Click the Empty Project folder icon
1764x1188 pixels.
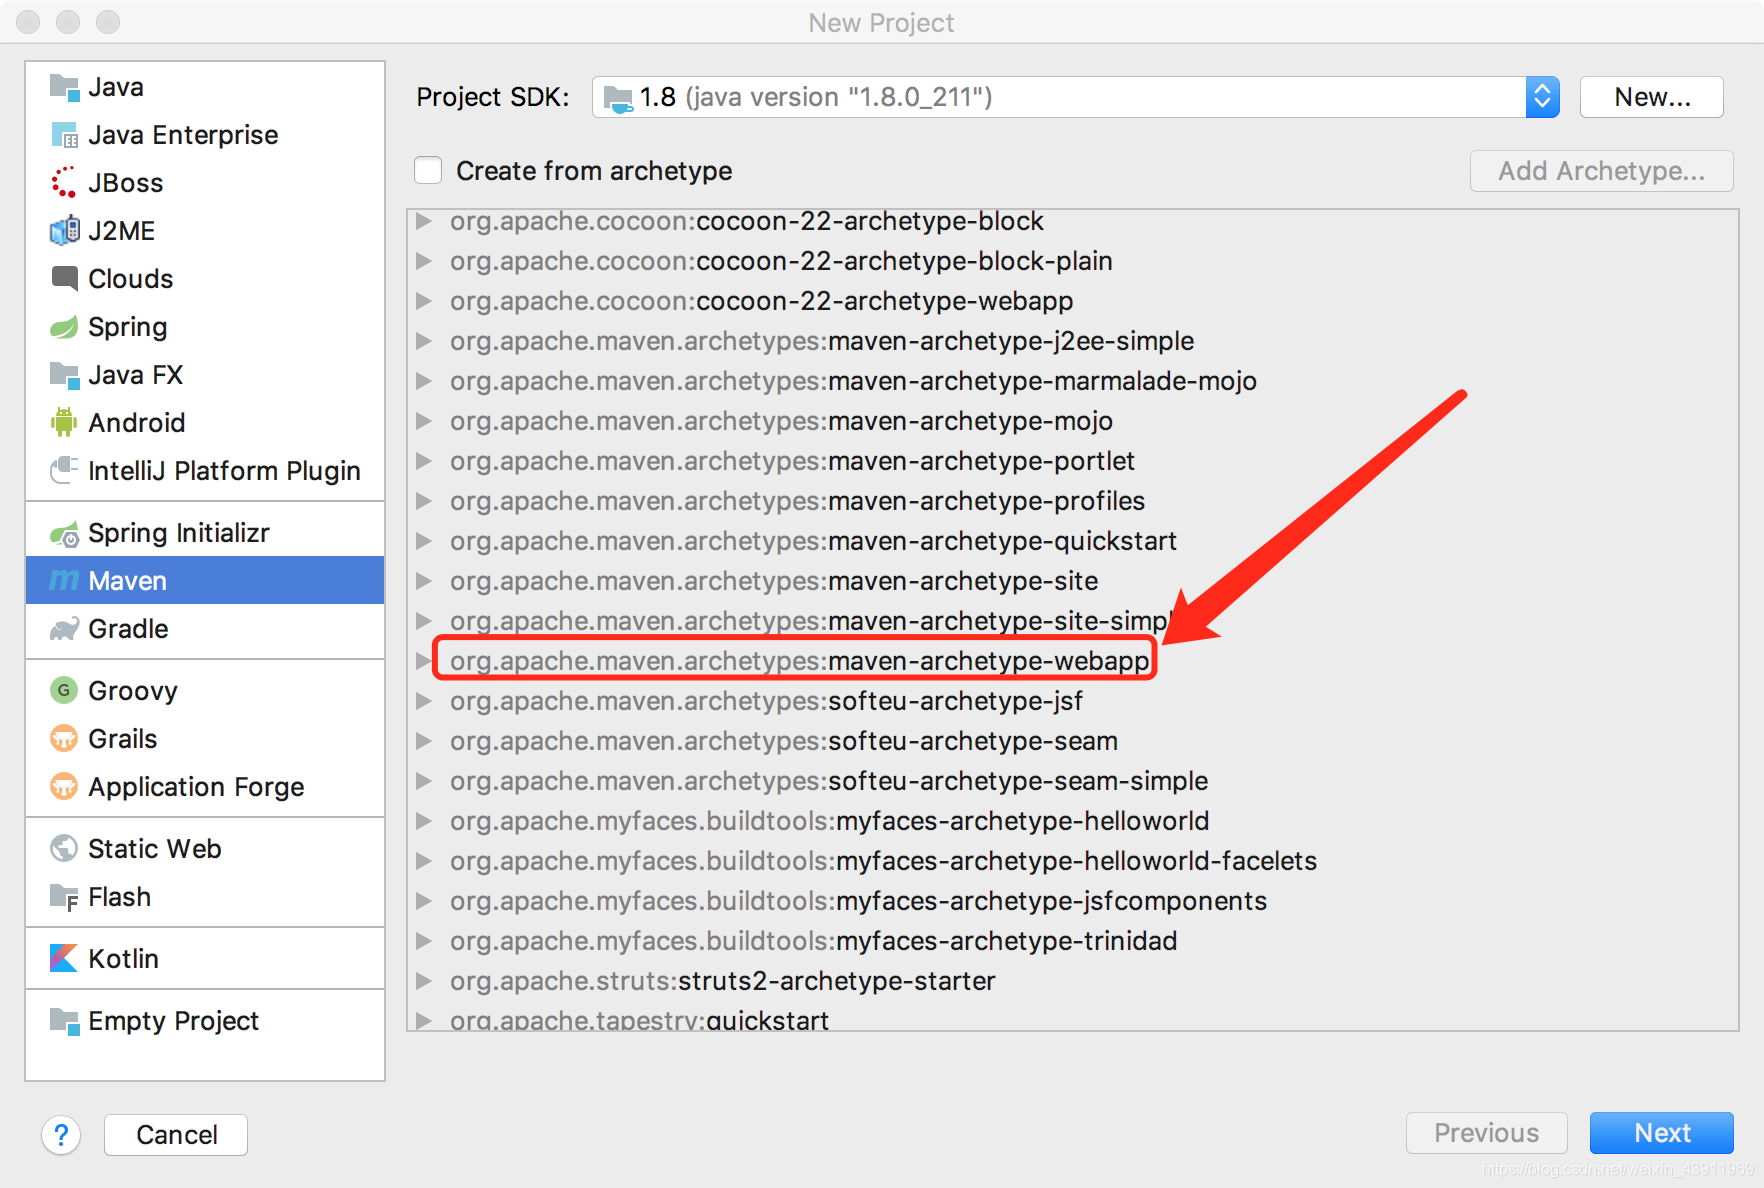64,1021
